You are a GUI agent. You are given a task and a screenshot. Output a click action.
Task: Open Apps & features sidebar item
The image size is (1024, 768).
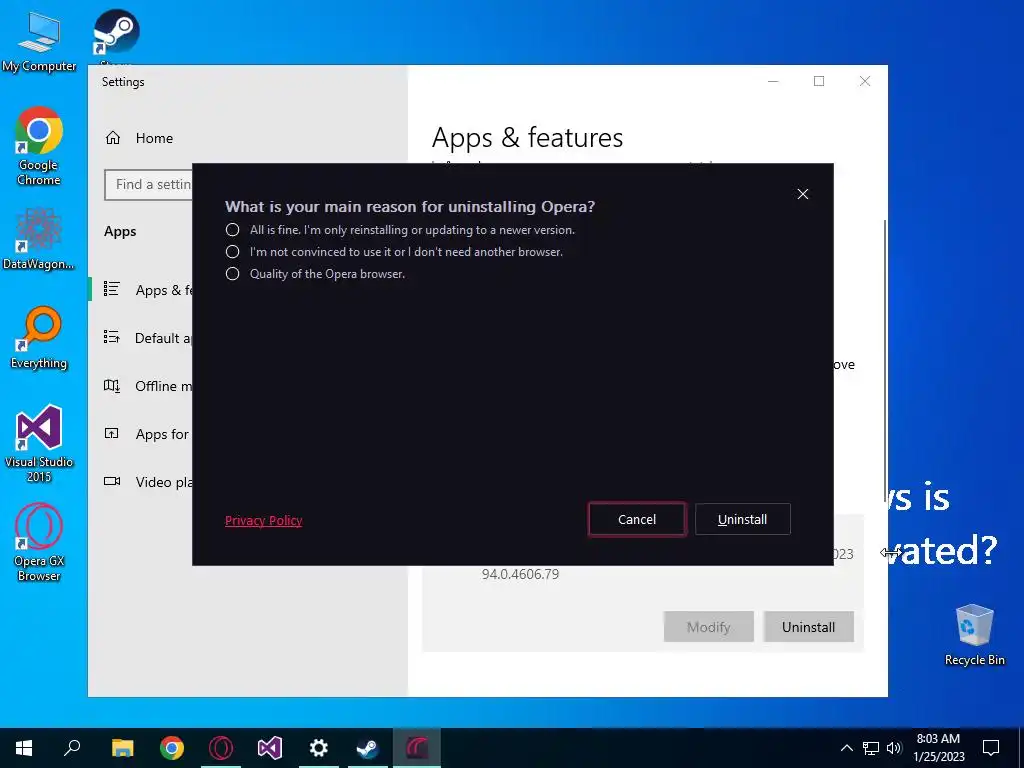click(148, 290)
